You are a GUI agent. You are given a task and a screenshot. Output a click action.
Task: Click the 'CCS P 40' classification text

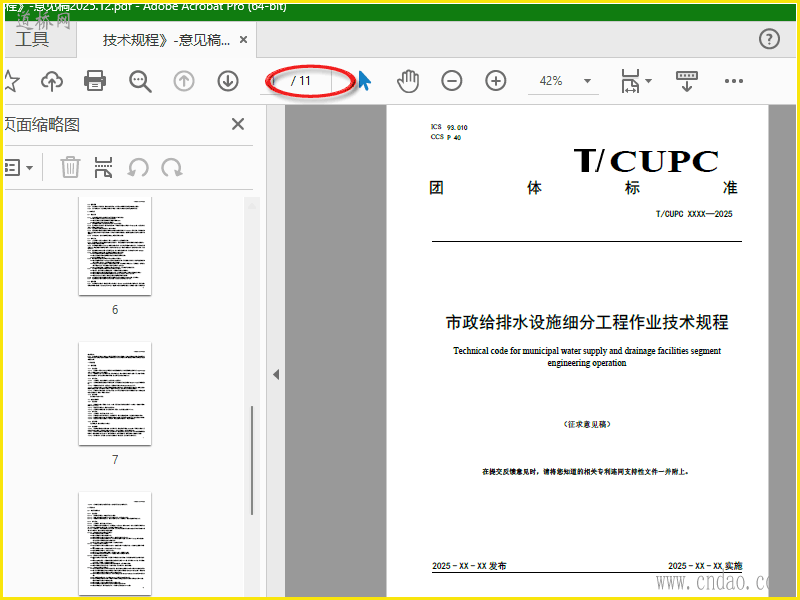[445, 137]
